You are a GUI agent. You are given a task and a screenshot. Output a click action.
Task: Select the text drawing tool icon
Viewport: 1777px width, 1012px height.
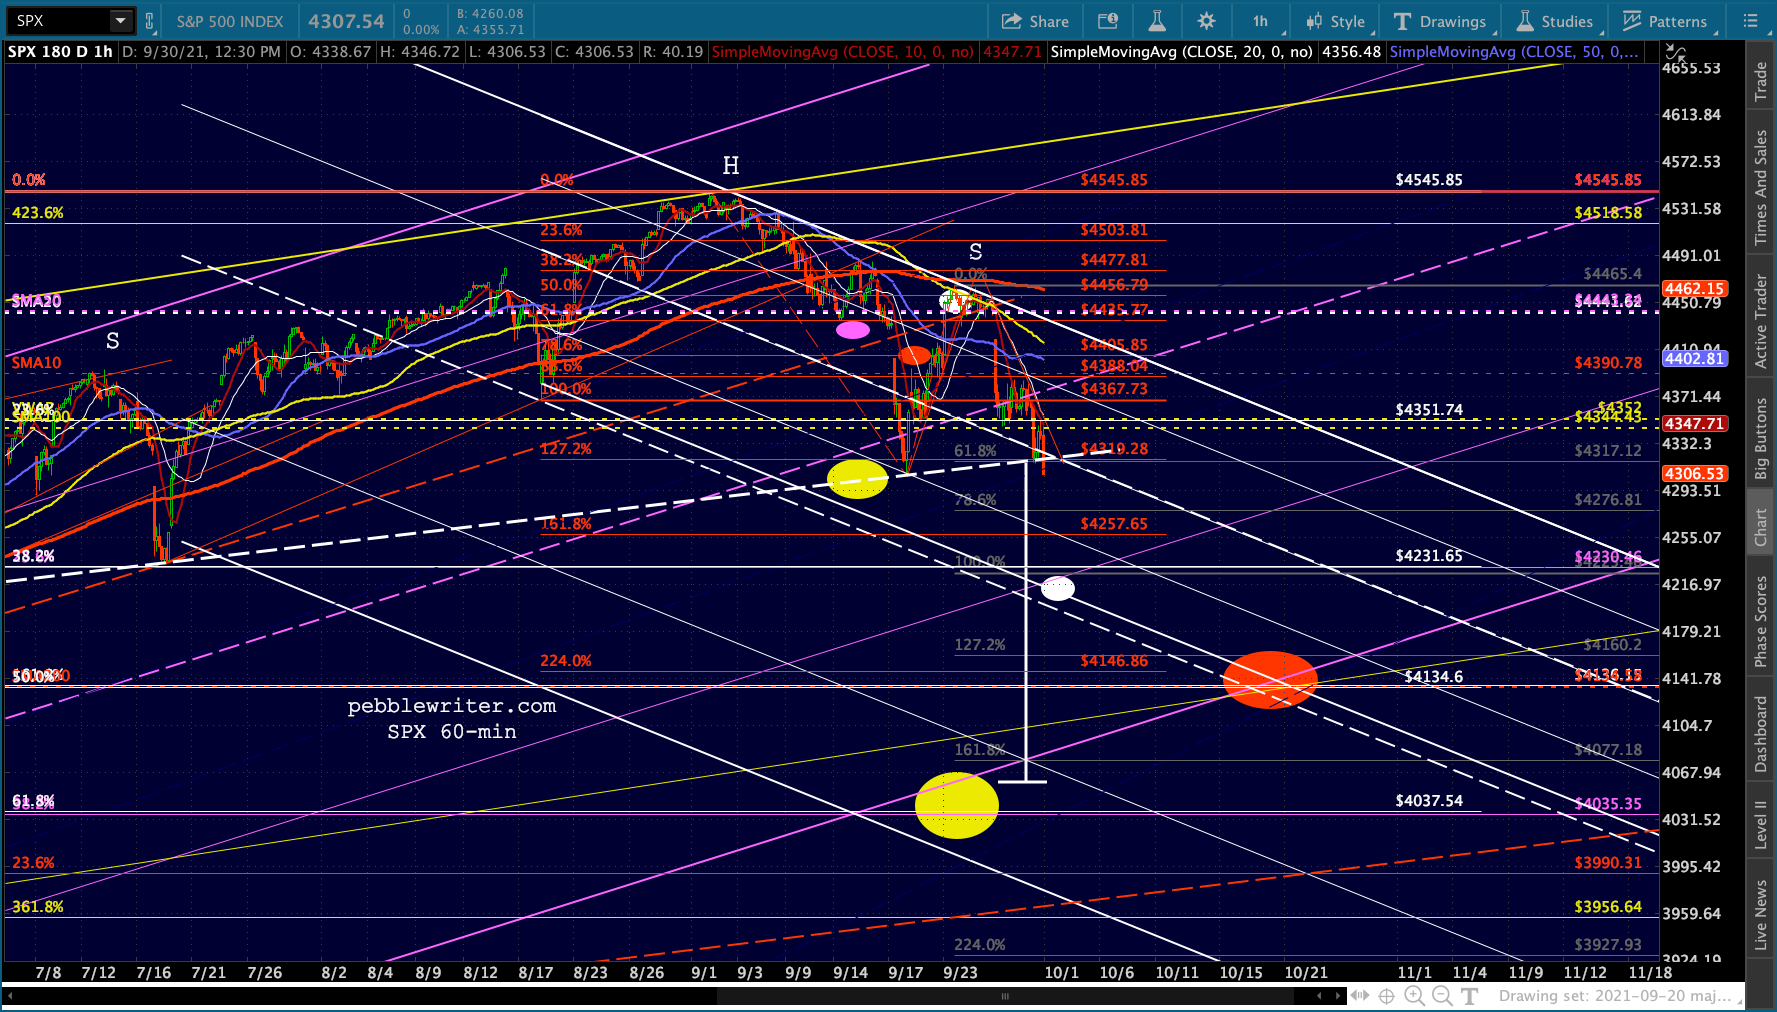point(1469,996)
